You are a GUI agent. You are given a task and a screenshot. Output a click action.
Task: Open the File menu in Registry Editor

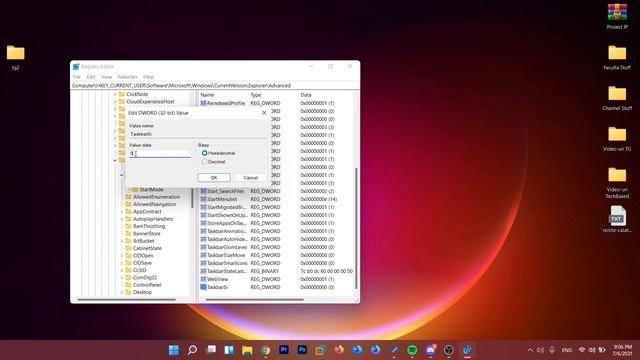tap(77, 77)
